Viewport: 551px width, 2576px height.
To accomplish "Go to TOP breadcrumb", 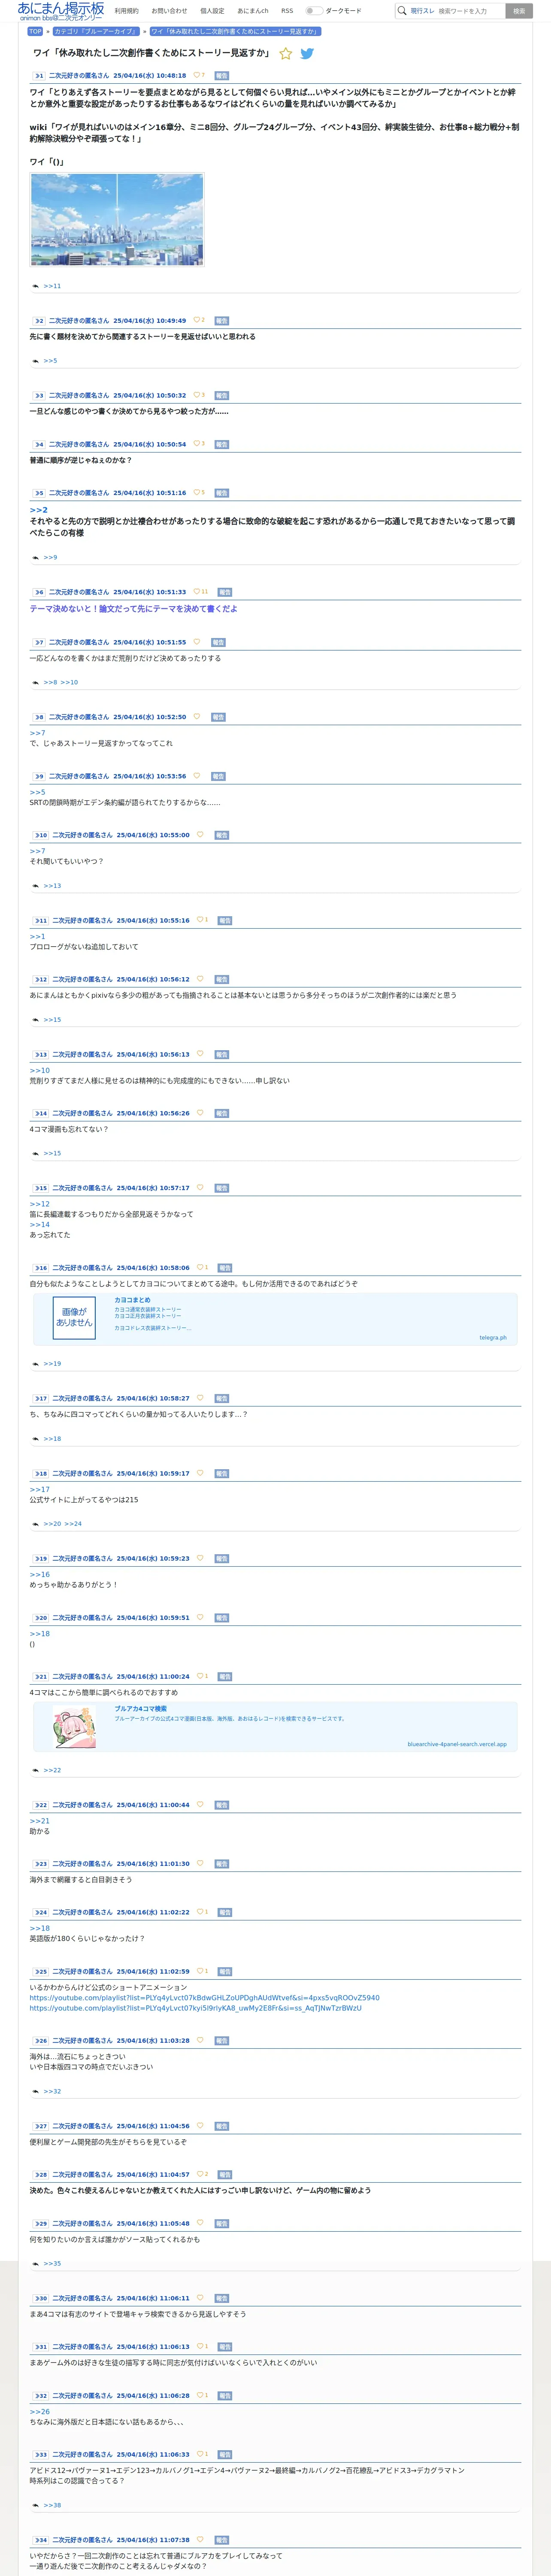I will click(x=35, y=31).
